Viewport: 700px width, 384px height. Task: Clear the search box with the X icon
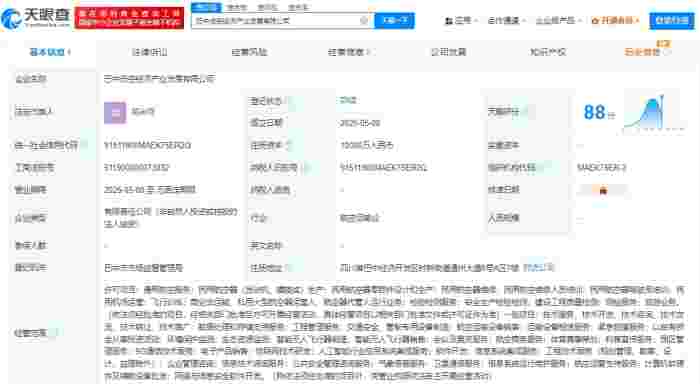pos(364,20)
